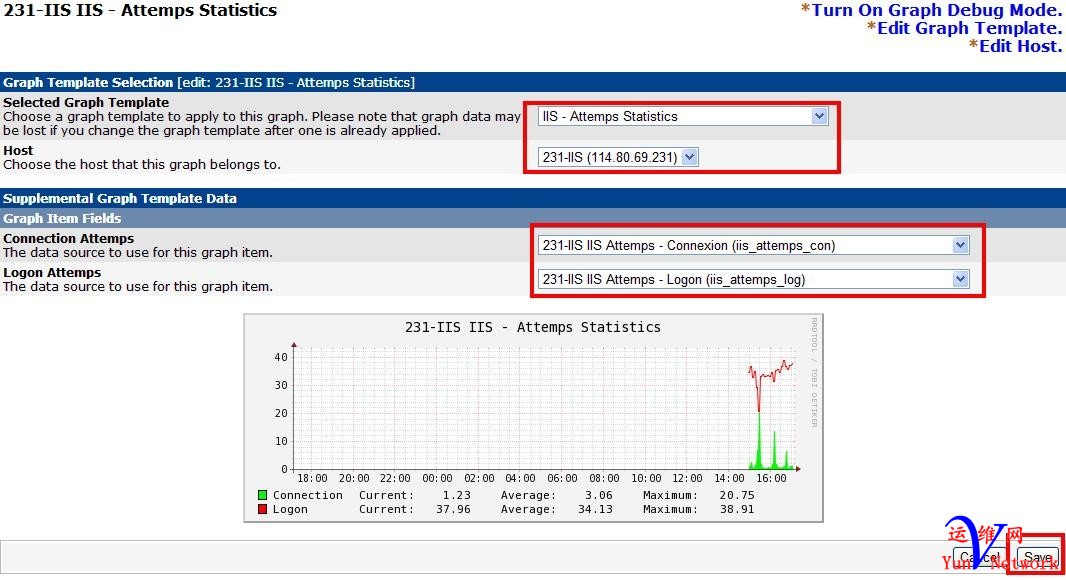Click the Logon Maximum value 38.91
This screenshot has height=580, width=1066.
[737, 509]
